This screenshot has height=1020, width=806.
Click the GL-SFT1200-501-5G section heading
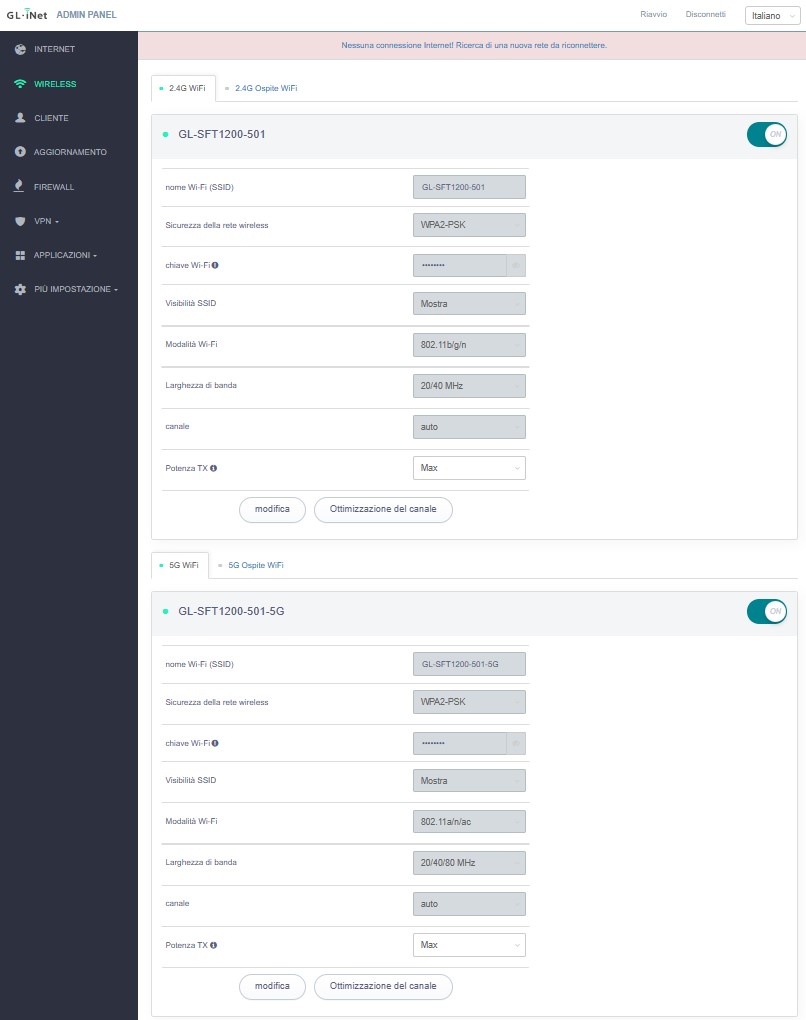(231, 611)
